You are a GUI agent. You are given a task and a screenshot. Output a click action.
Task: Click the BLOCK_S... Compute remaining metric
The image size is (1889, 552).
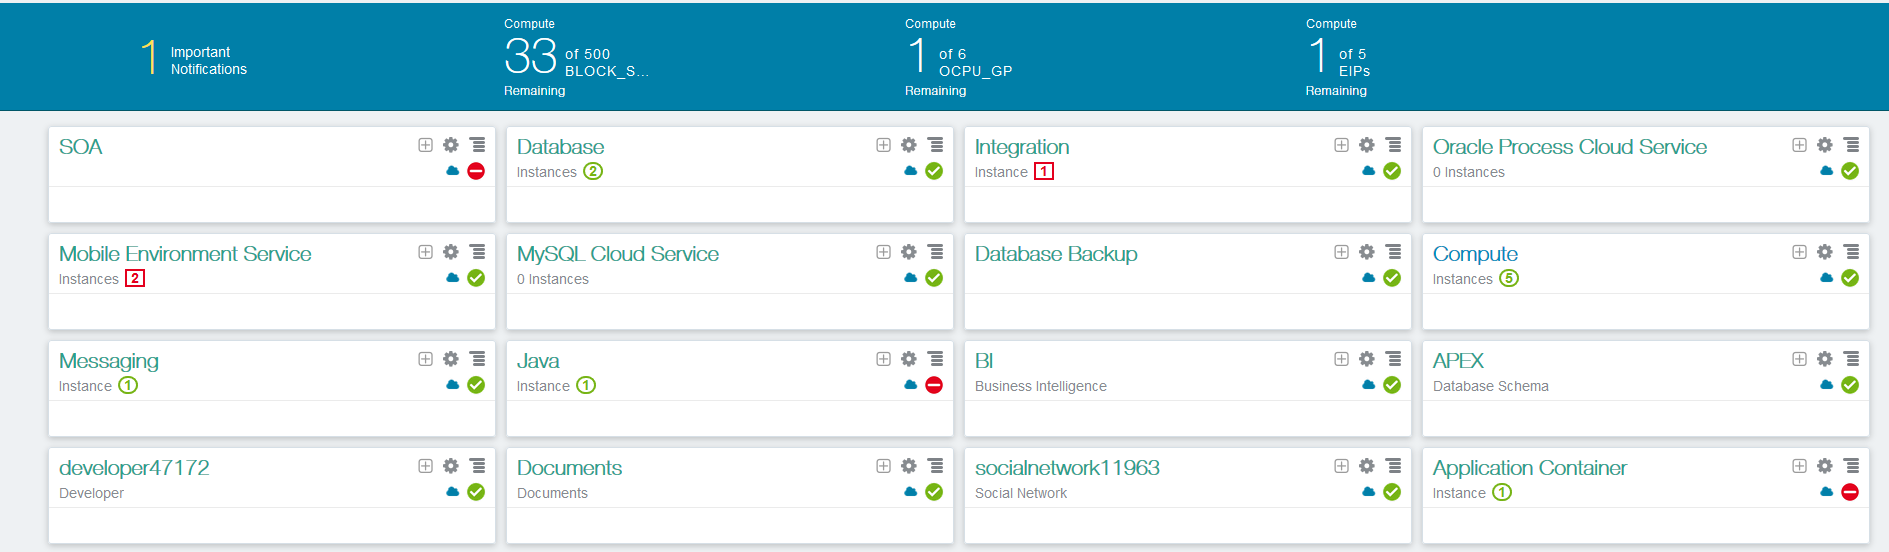577,57
